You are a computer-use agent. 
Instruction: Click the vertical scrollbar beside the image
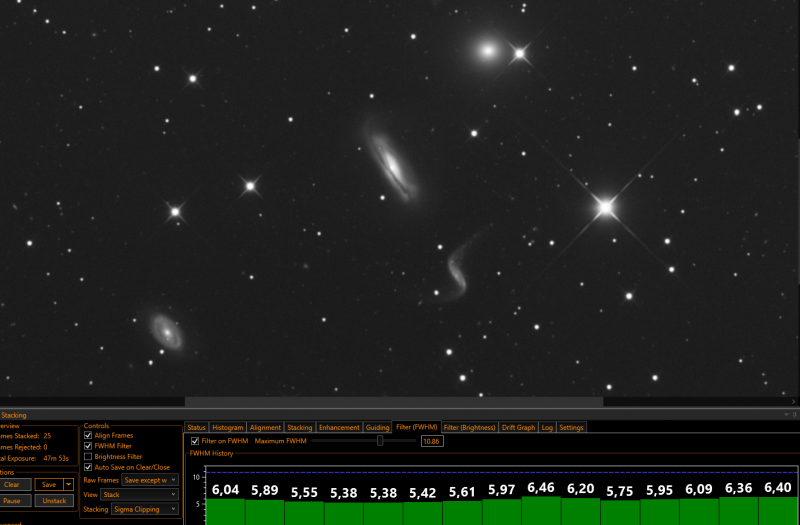coord(798,212)
